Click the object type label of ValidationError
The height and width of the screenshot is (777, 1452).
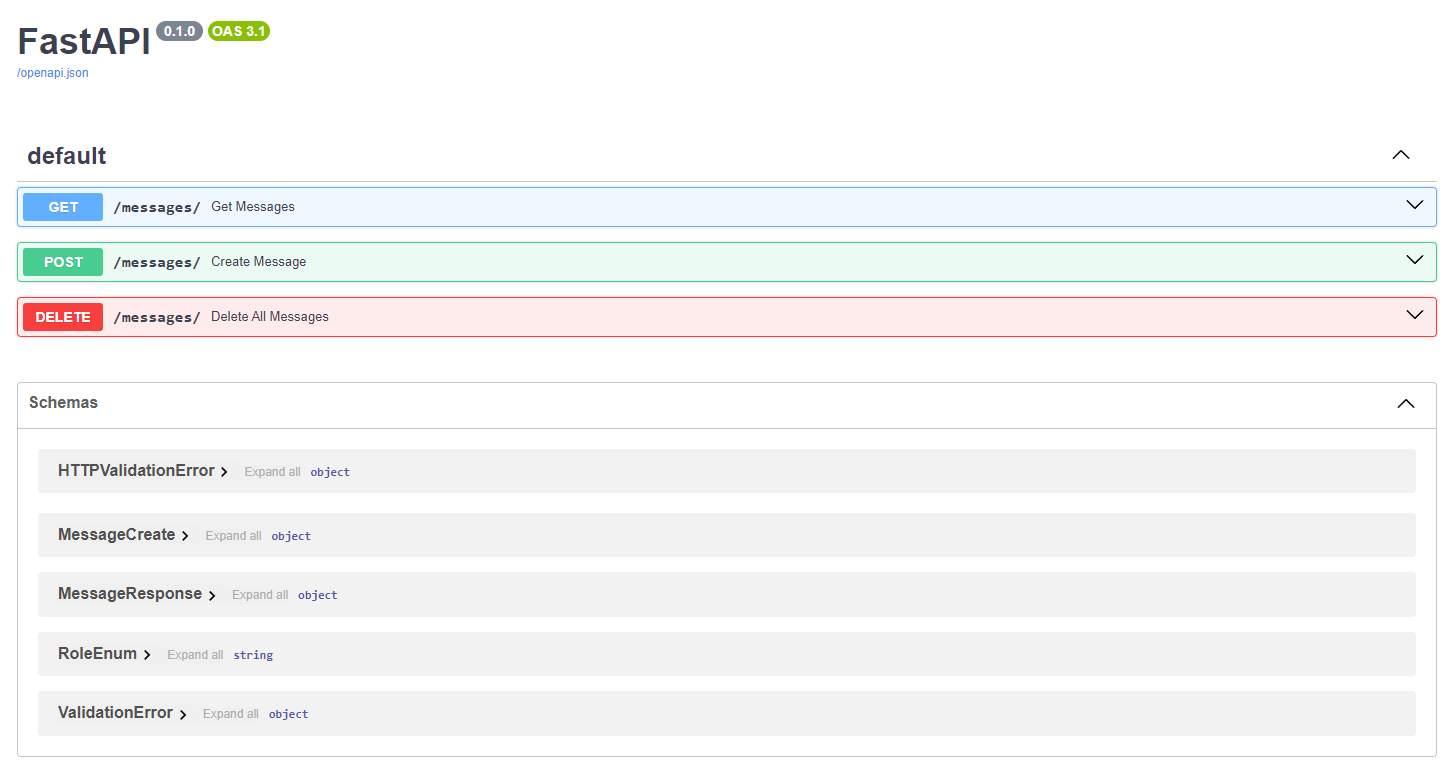288,714
